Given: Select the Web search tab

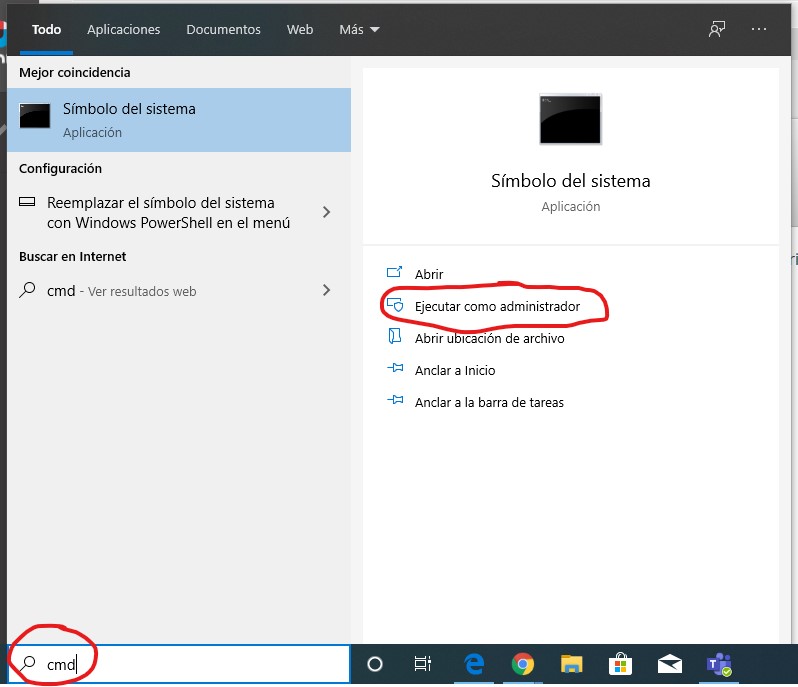Looking at the screenshot, I should click(300, 30).
